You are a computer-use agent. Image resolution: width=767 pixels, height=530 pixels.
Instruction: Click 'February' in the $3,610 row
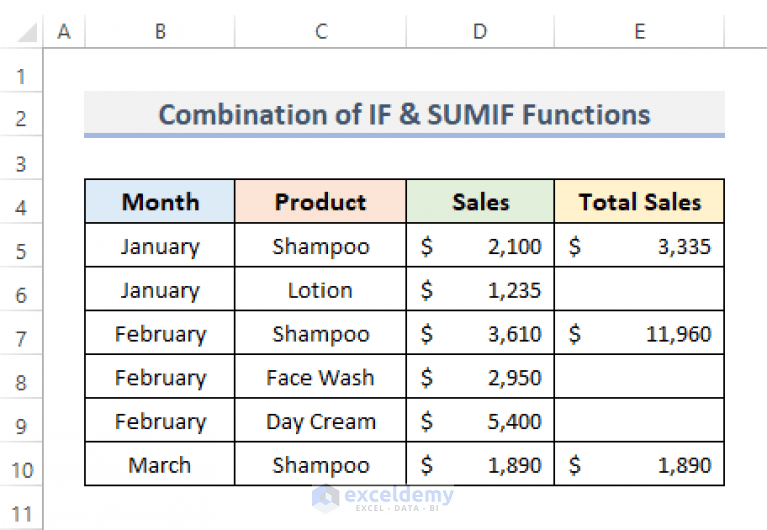[160, 333]
